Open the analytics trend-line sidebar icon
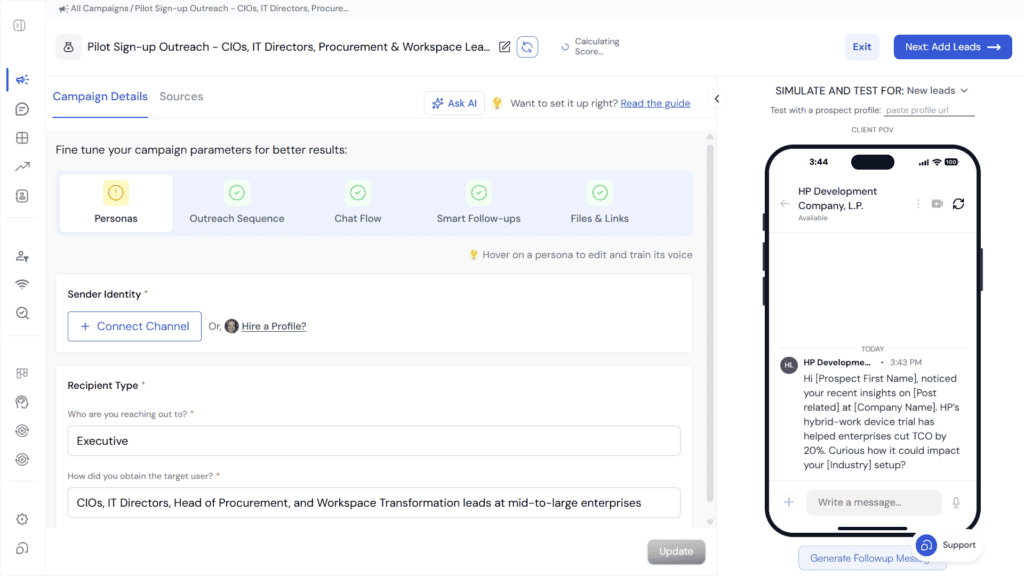This screenshot has height=576, width=1024. pos(22,167)
